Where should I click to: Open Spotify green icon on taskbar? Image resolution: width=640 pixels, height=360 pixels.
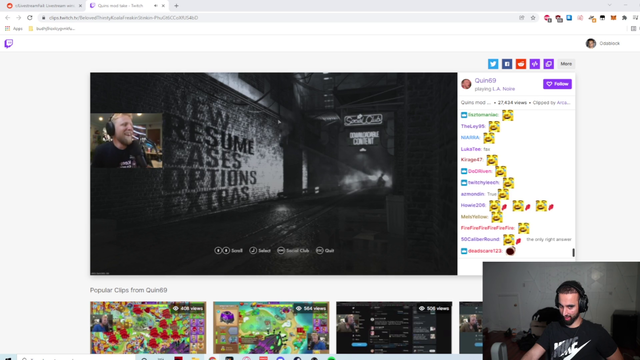coord(331,358)
